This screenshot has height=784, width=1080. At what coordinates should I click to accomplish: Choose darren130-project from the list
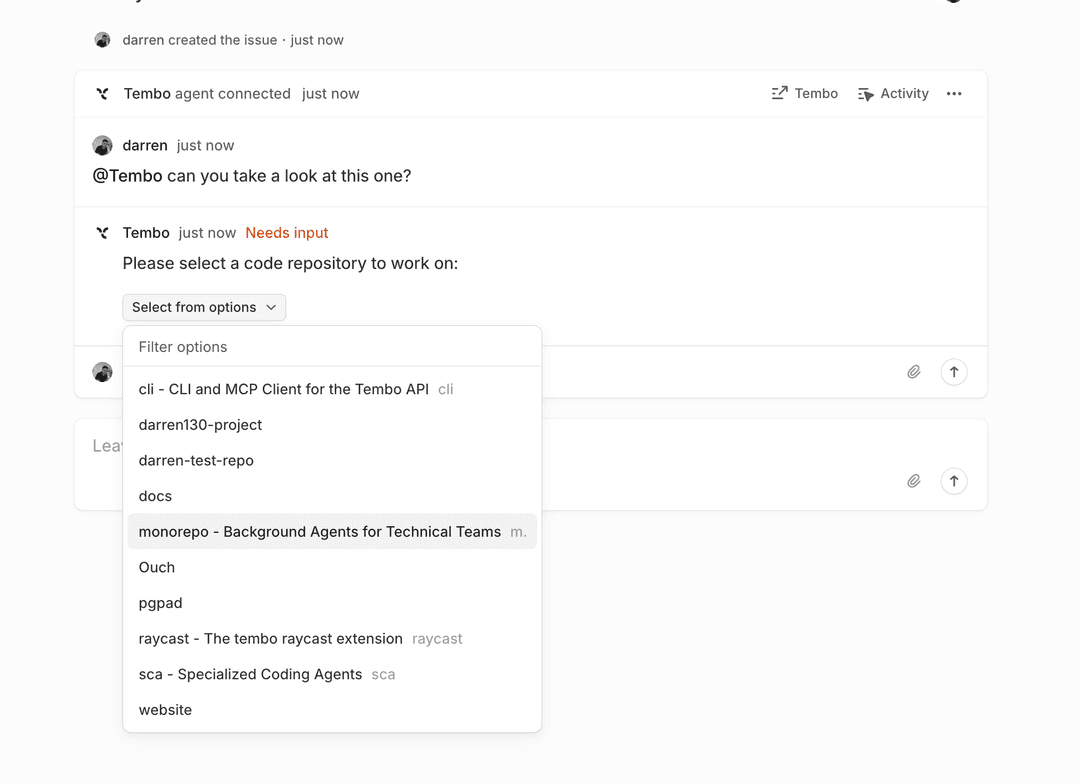[200, 425]
